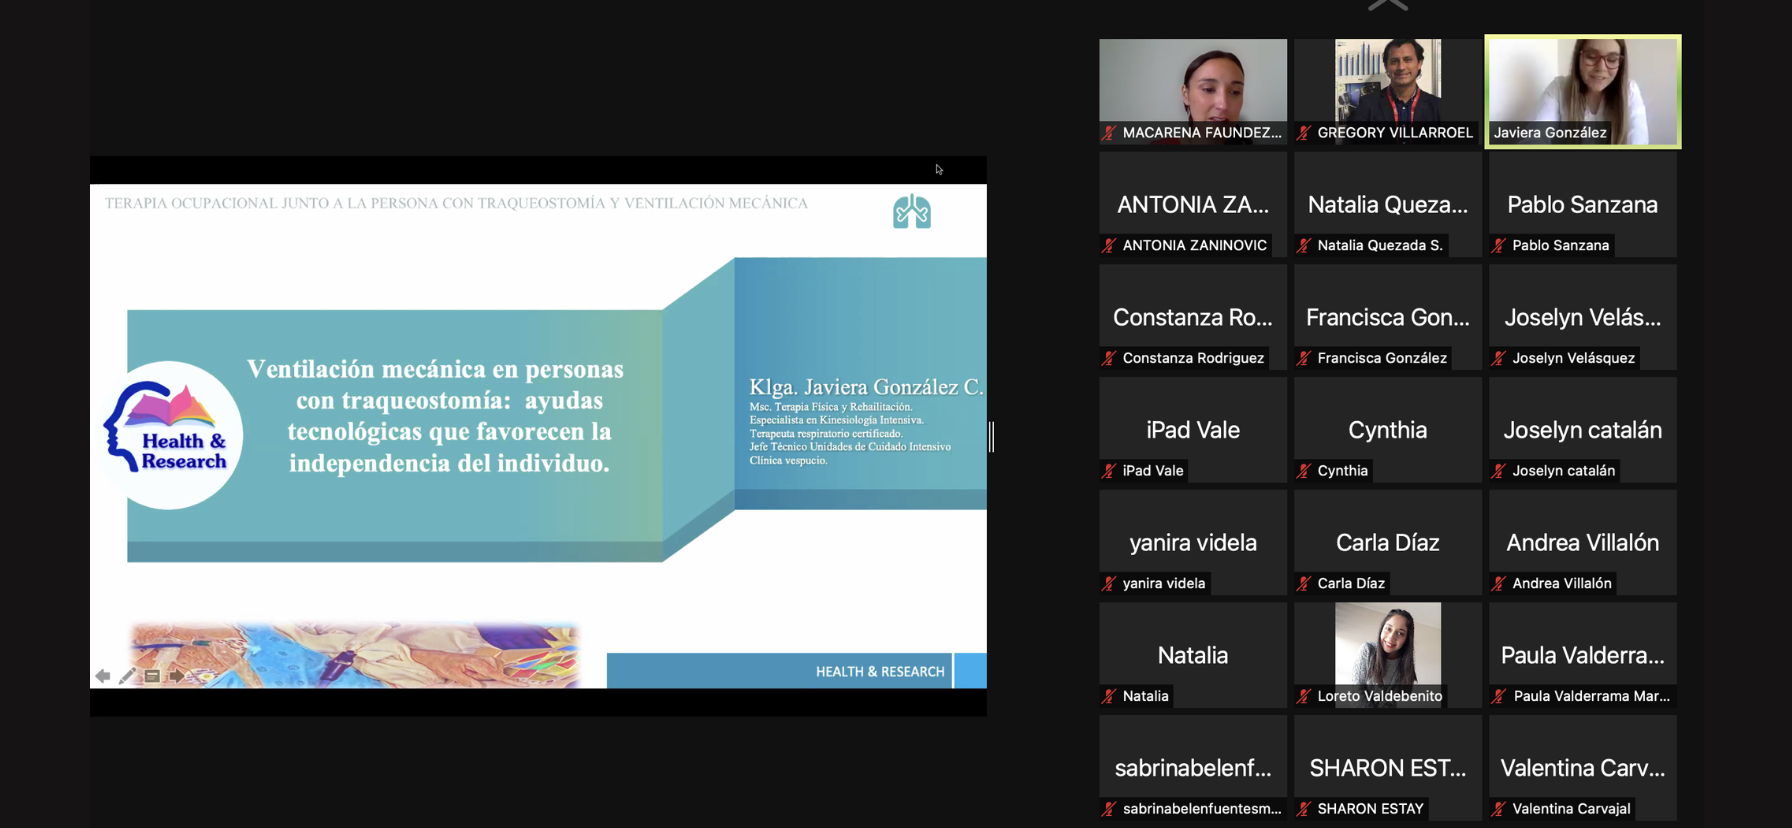Advance with the next slide arrow
The image size is (1792, 828).
(x=177, y=676)
